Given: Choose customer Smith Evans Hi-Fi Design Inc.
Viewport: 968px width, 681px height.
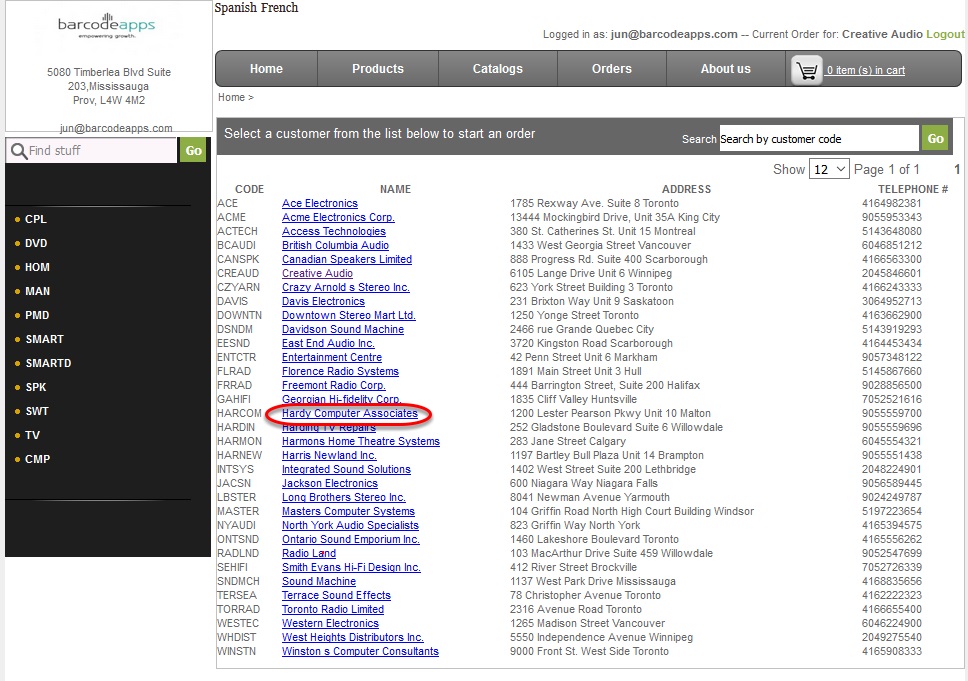Looking at the screenshot, I should 351,567.
